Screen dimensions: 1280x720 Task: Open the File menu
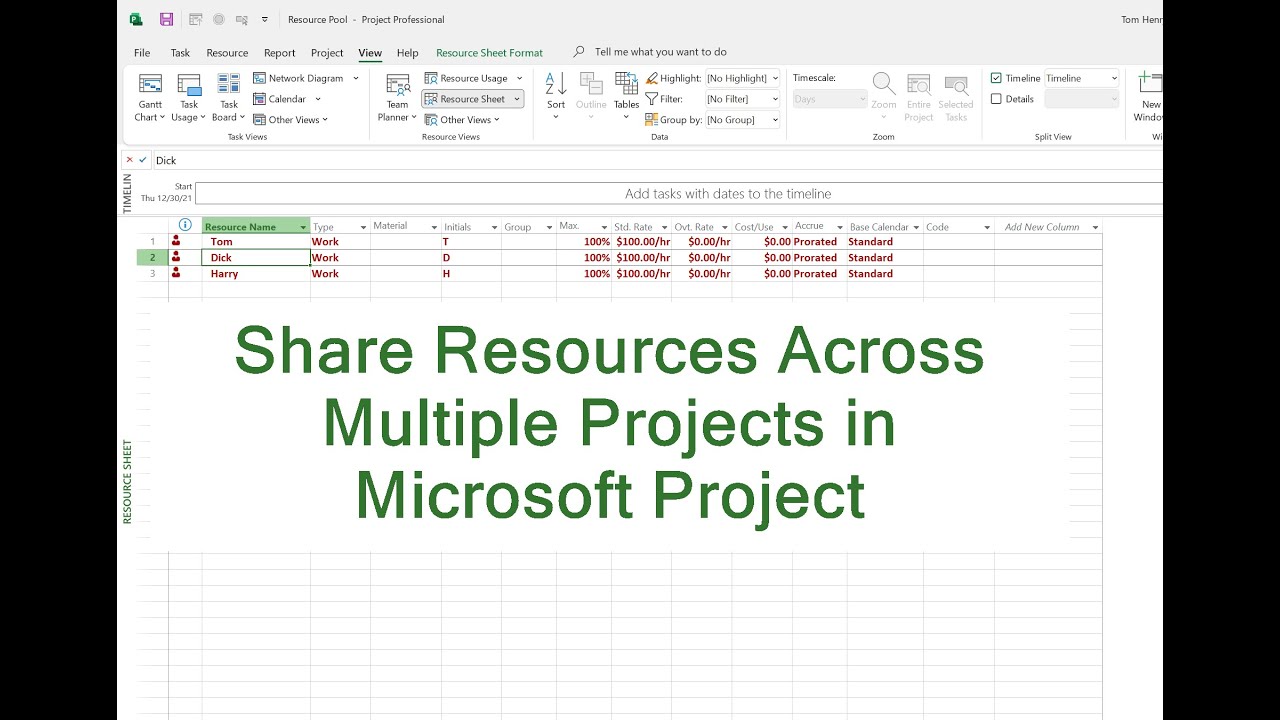[x=142, y=53]
